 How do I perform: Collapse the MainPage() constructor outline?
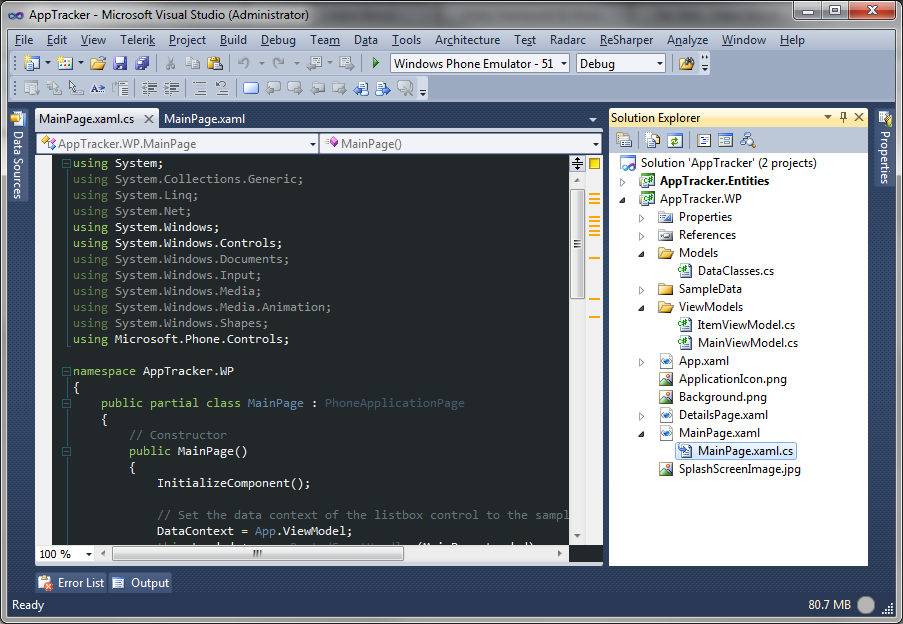tap(66, 451)
